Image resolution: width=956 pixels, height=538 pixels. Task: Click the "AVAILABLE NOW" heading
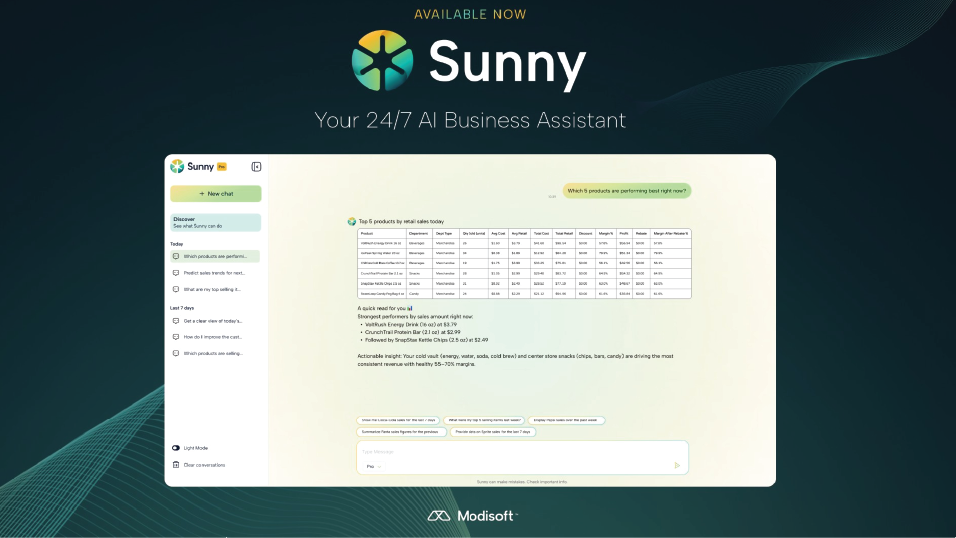[470, 14]
